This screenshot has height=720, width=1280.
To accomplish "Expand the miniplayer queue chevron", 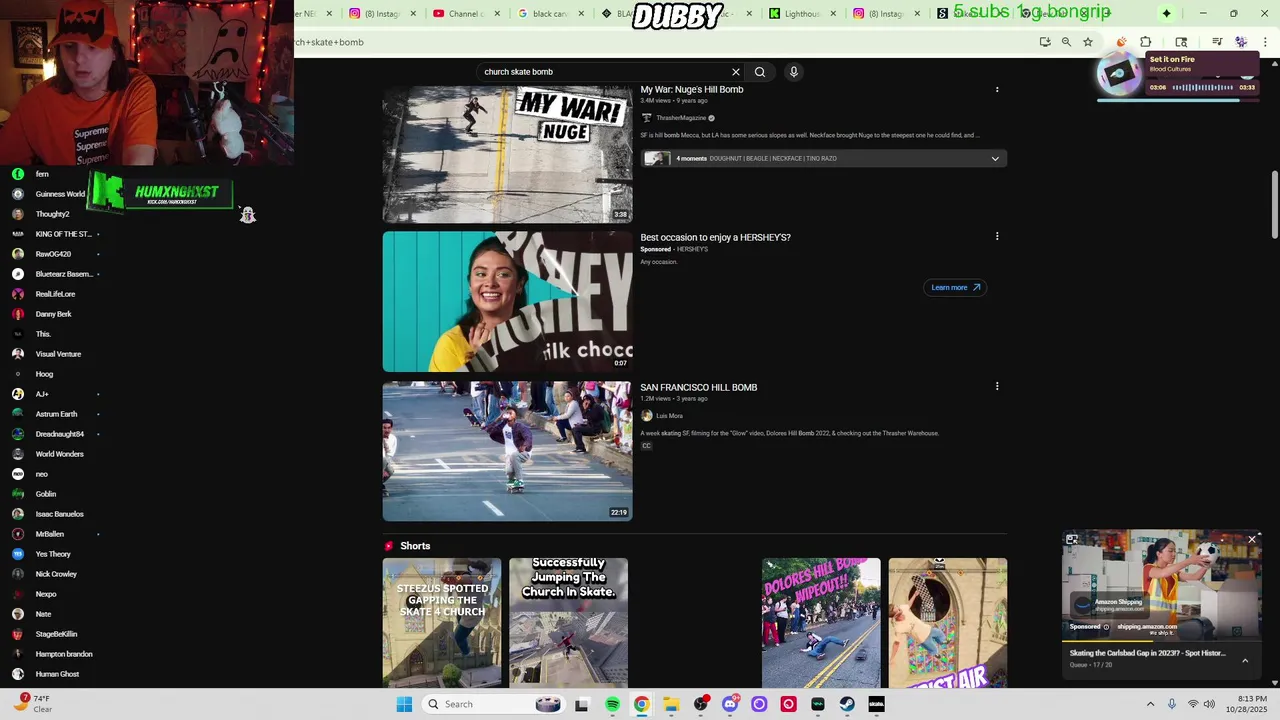I will pos(1245,660).
